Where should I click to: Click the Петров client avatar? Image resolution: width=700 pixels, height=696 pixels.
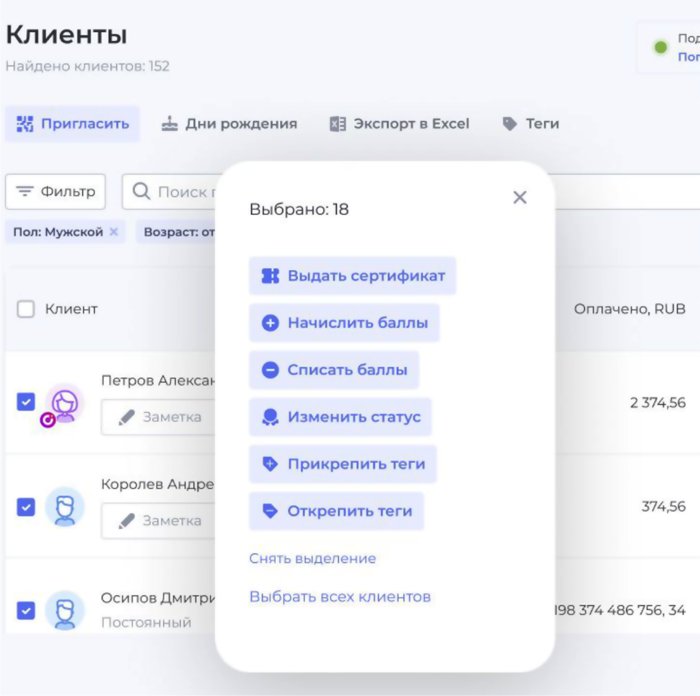pyautogui.click(x=65, y=404)
